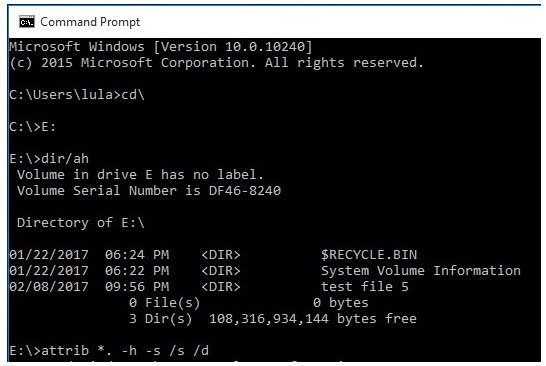
Task: Click the '3 Dir(s)' bytes free line
Action: [273, 319]
